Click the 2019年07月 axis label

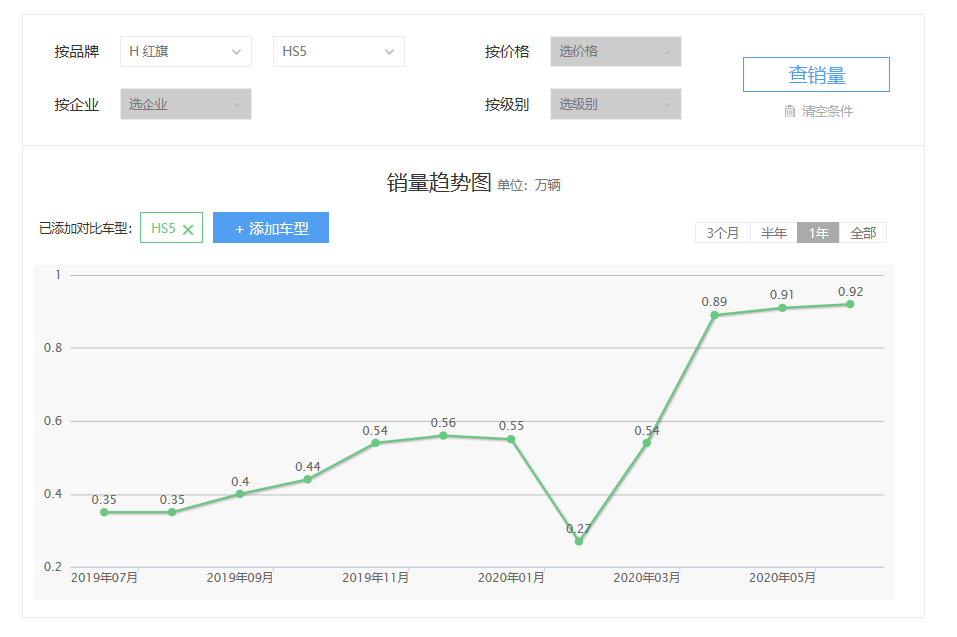point(104,578)
